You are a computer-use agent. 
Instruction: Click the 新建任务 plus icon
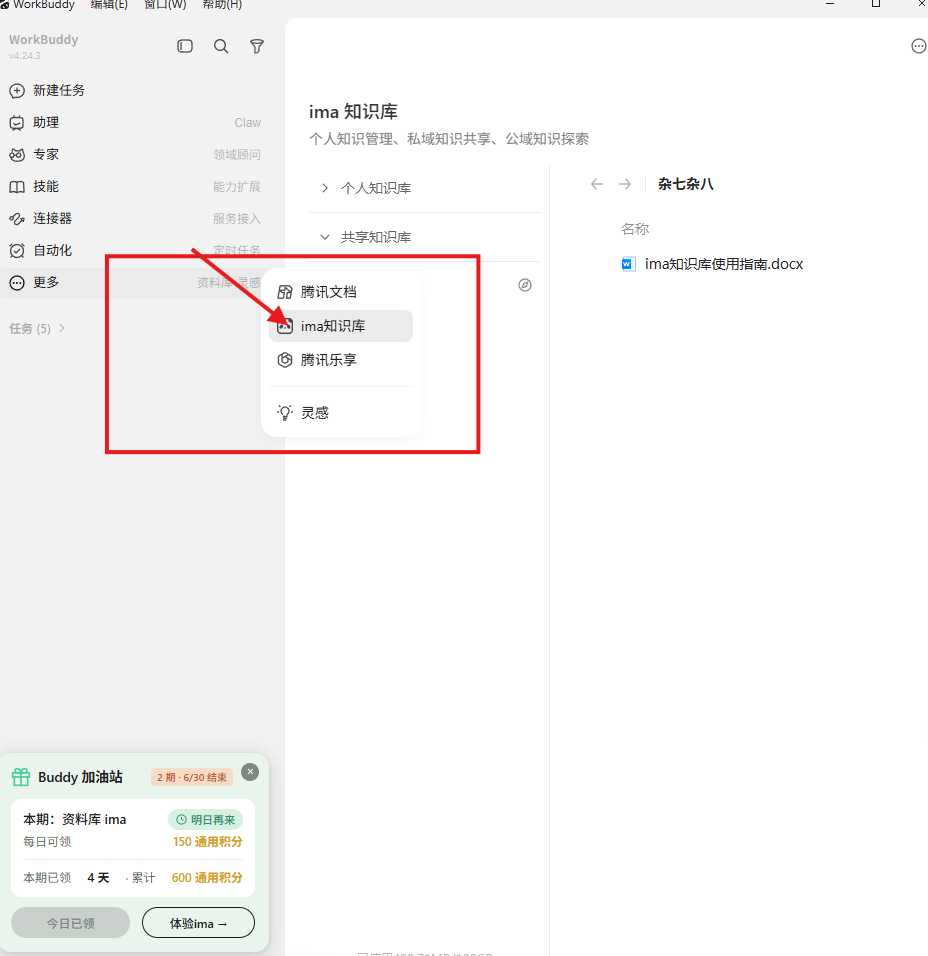(17, 91)
